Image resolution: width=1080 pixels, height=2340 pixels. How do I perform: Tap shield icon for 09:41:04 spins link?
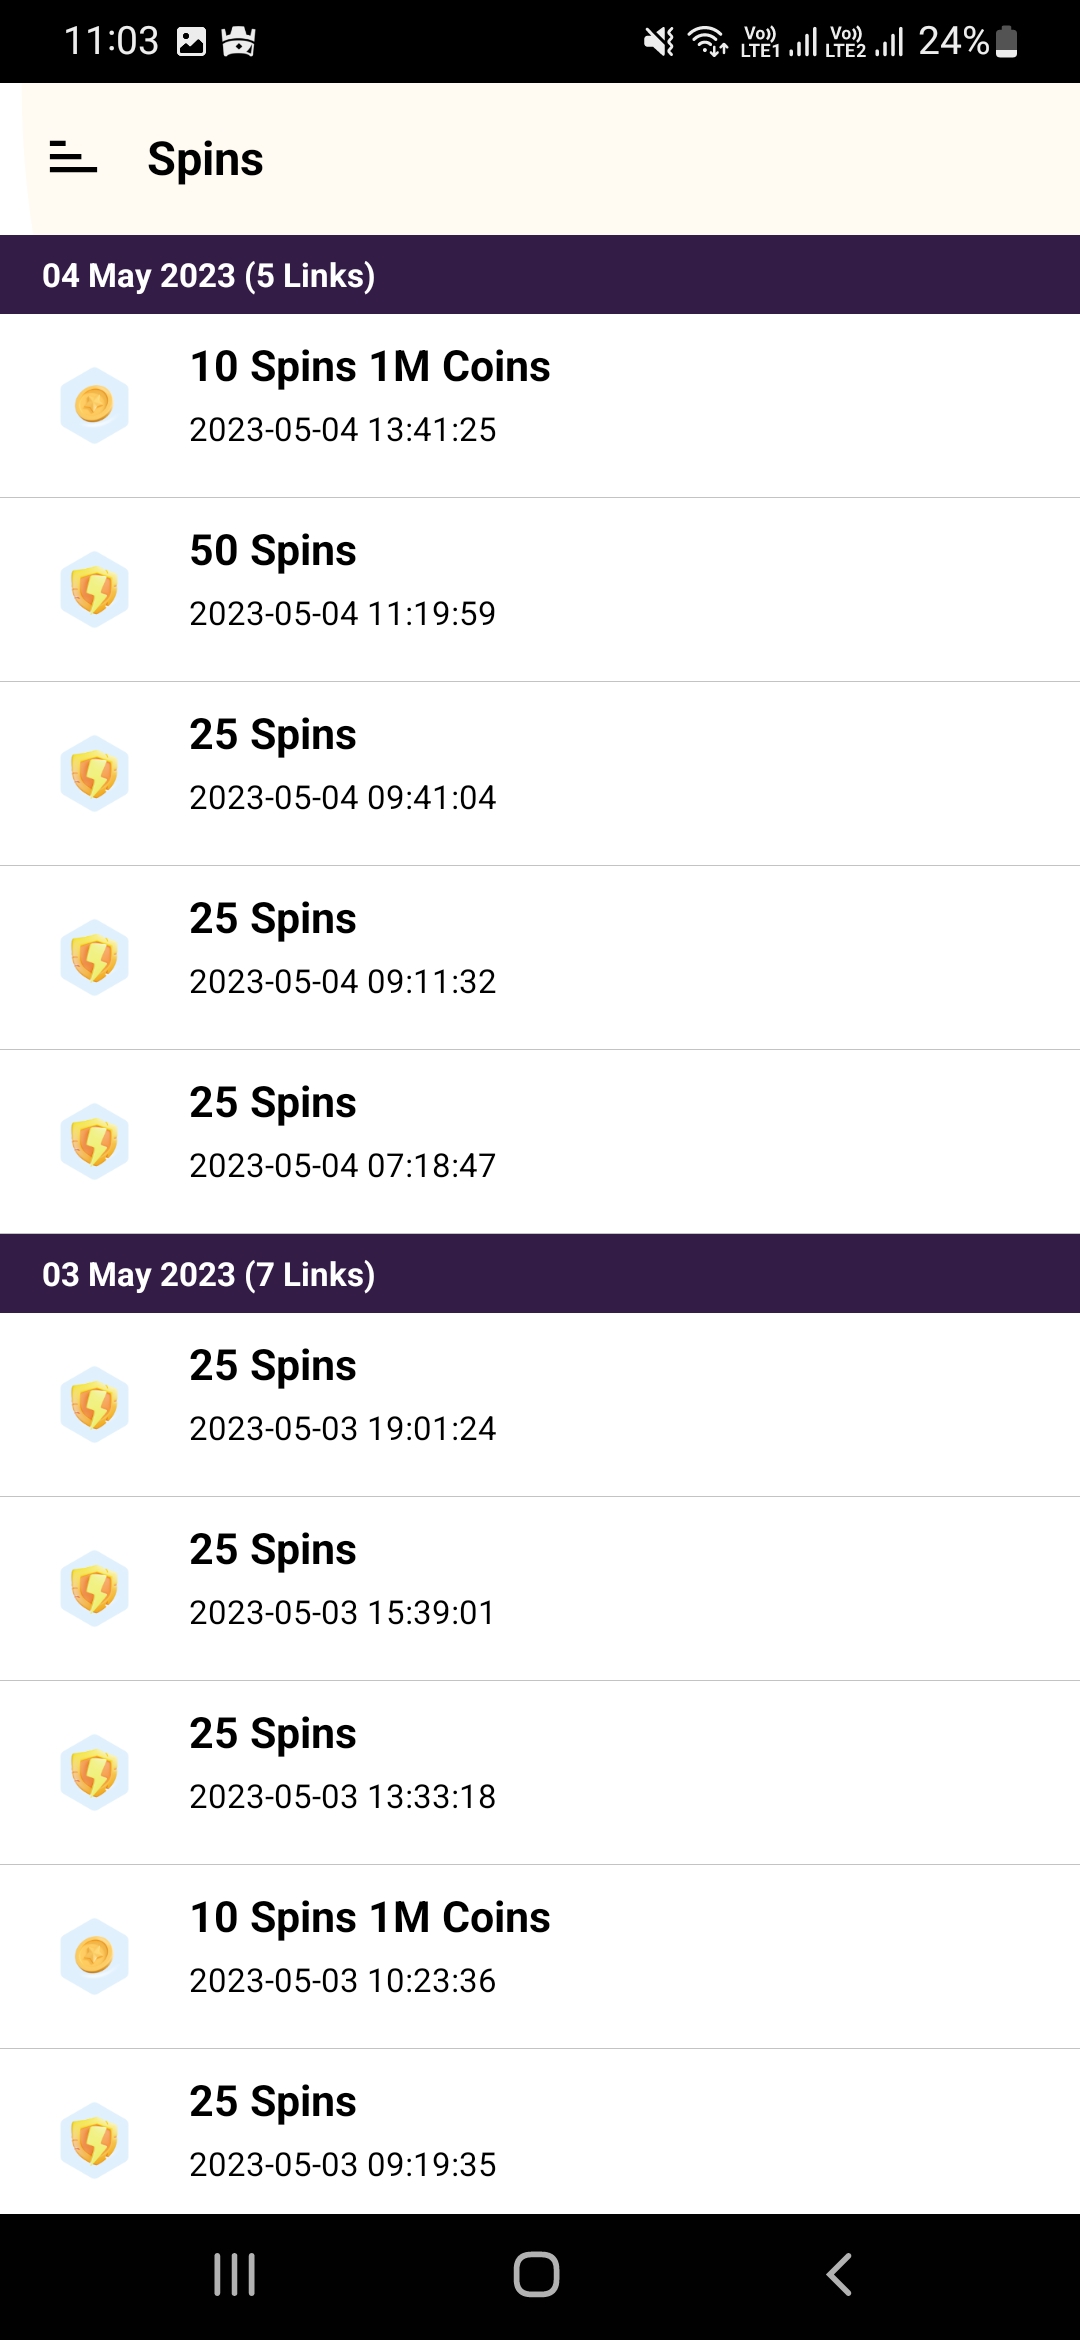94,773
